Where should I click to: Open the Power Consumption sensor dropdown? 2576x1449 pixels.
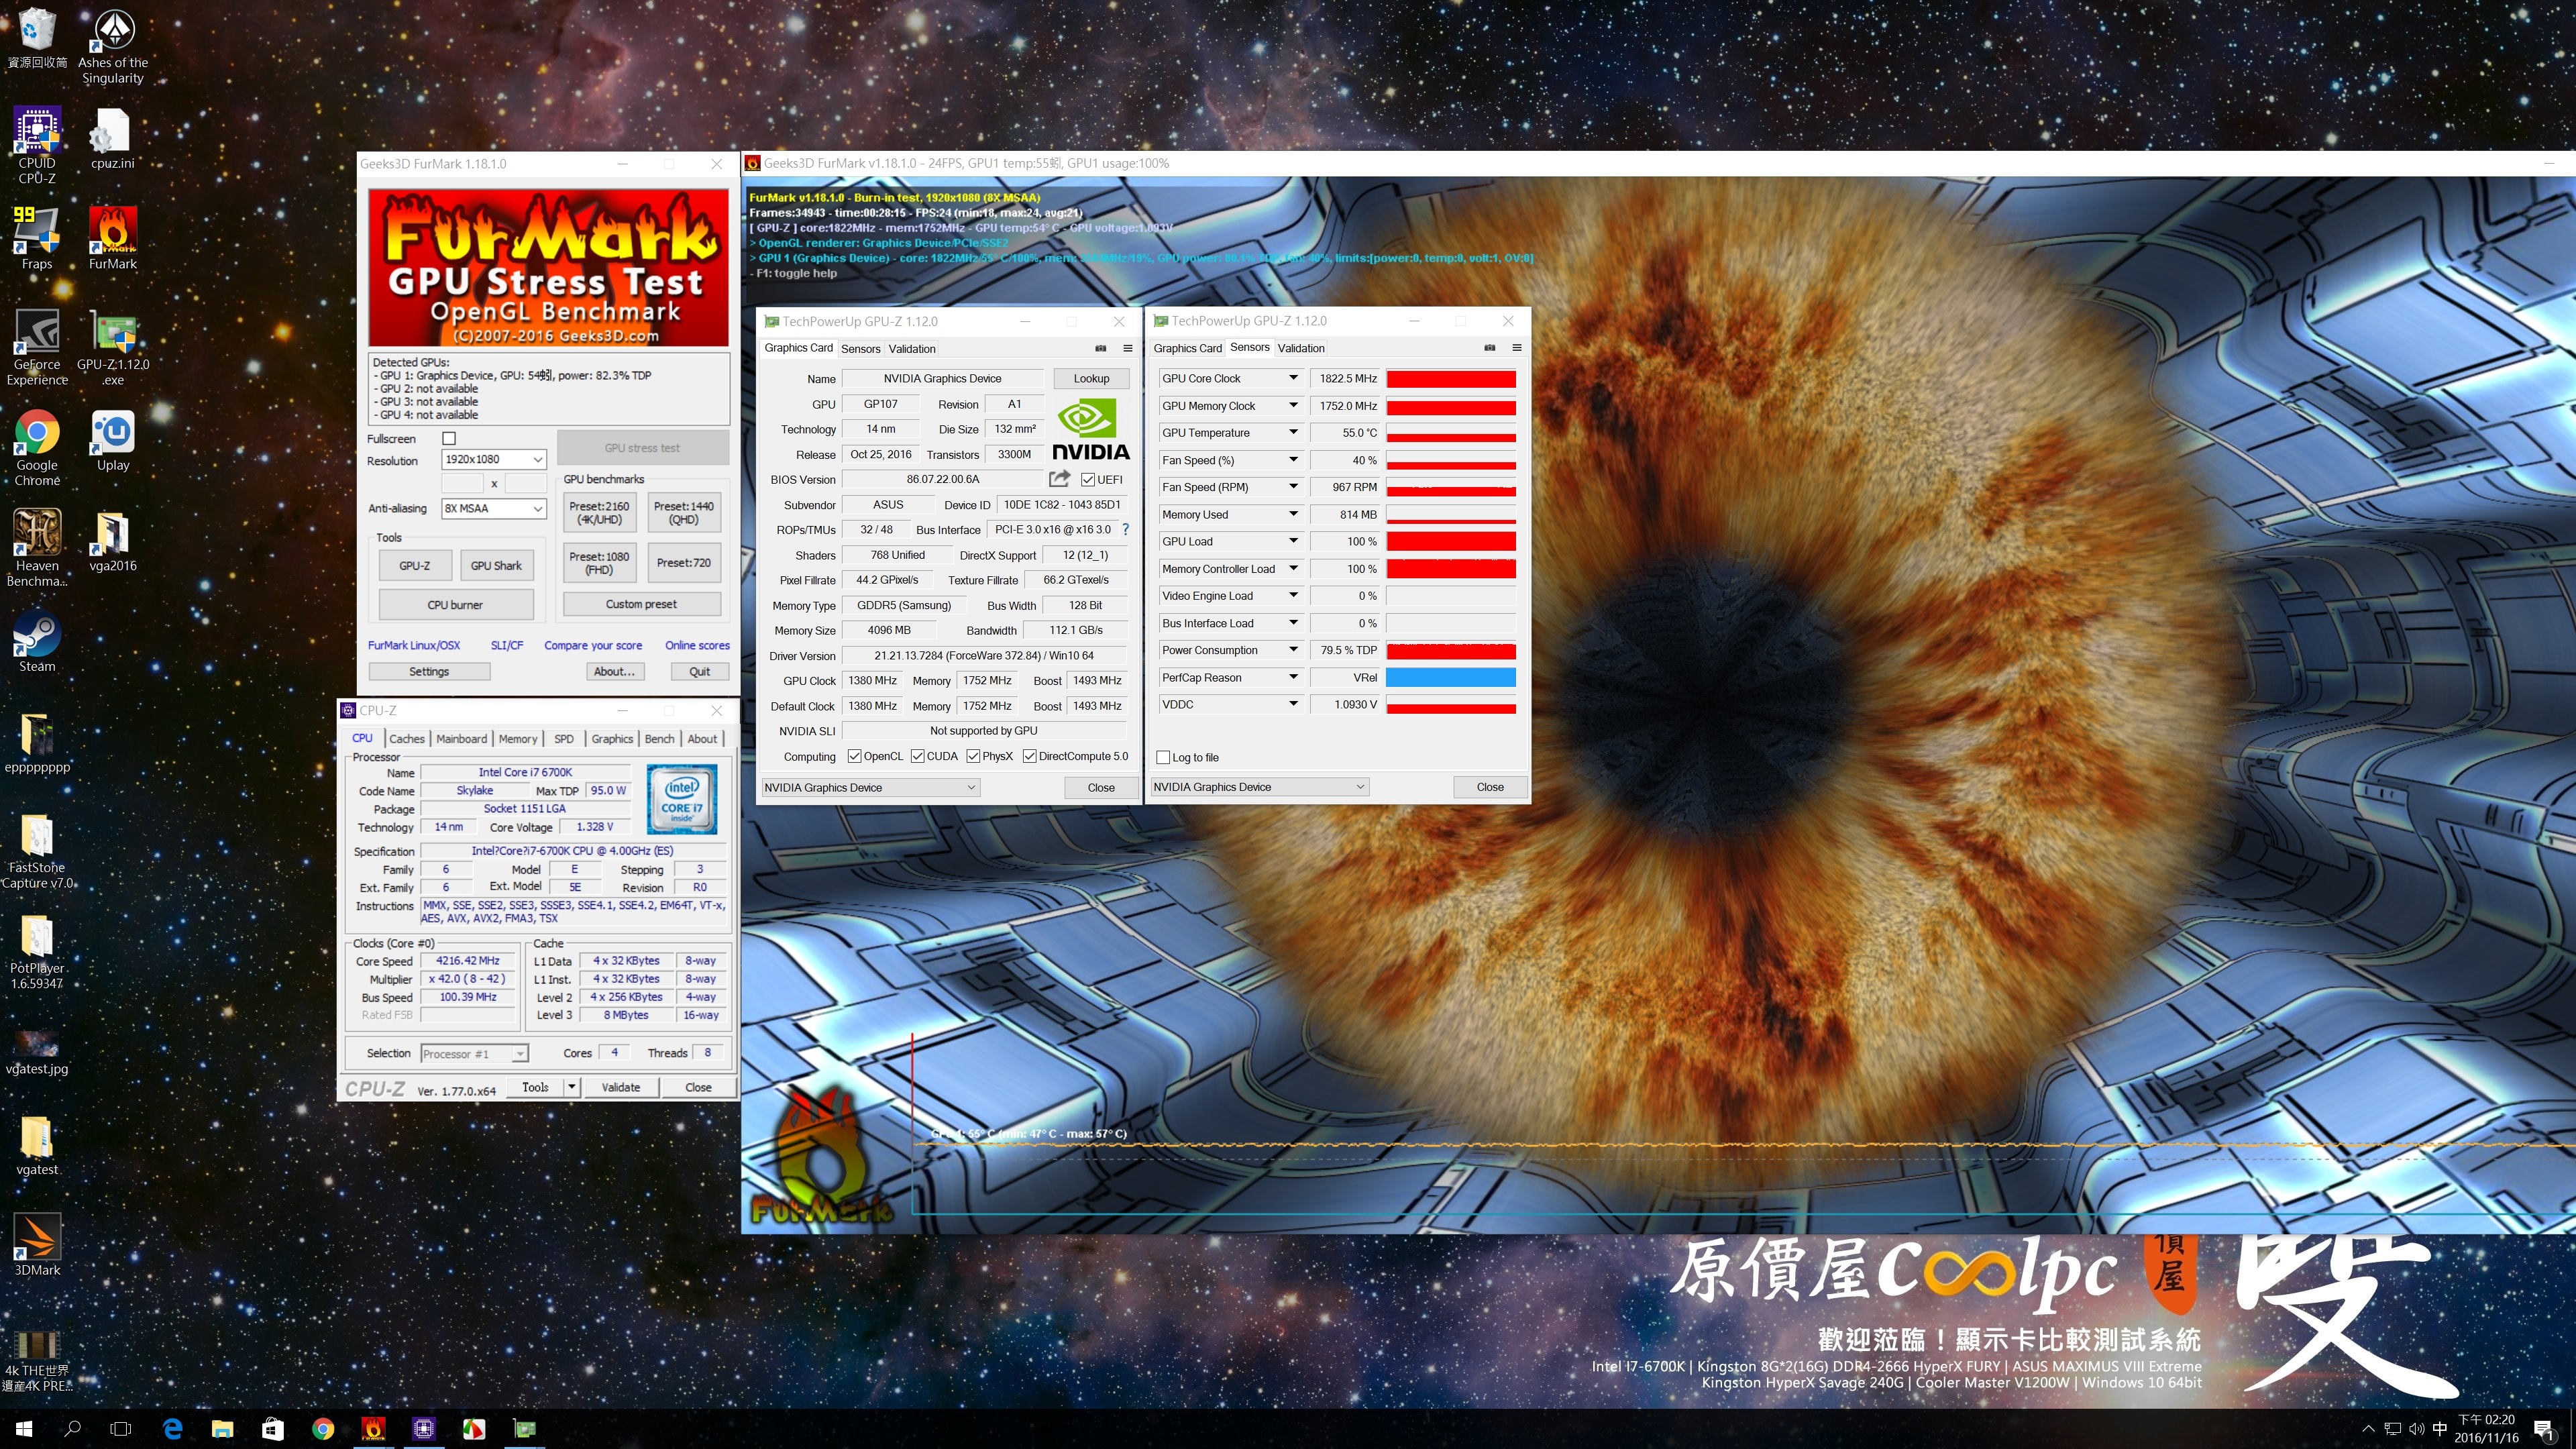tap(1293, 650)
